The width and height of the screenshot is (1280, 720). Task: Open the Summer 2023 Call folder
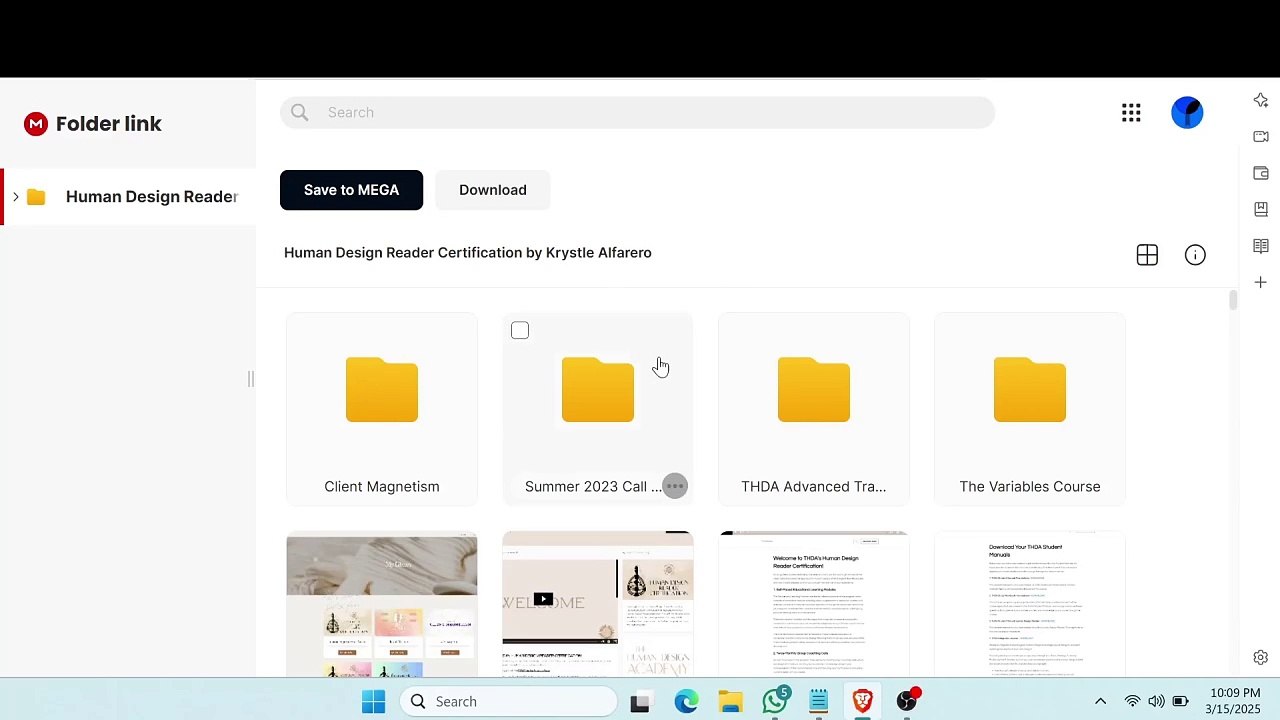point(598,409)
